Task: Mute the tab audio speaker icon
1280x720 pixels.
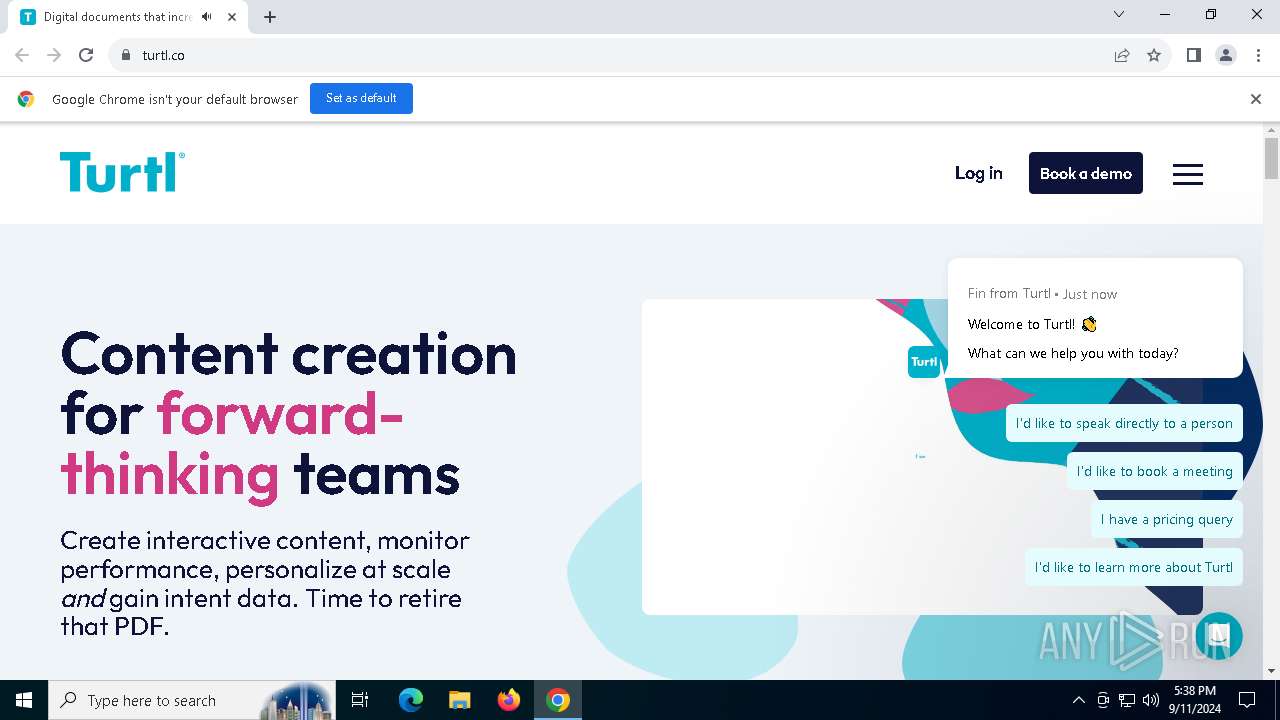Action: pos(207,17)
